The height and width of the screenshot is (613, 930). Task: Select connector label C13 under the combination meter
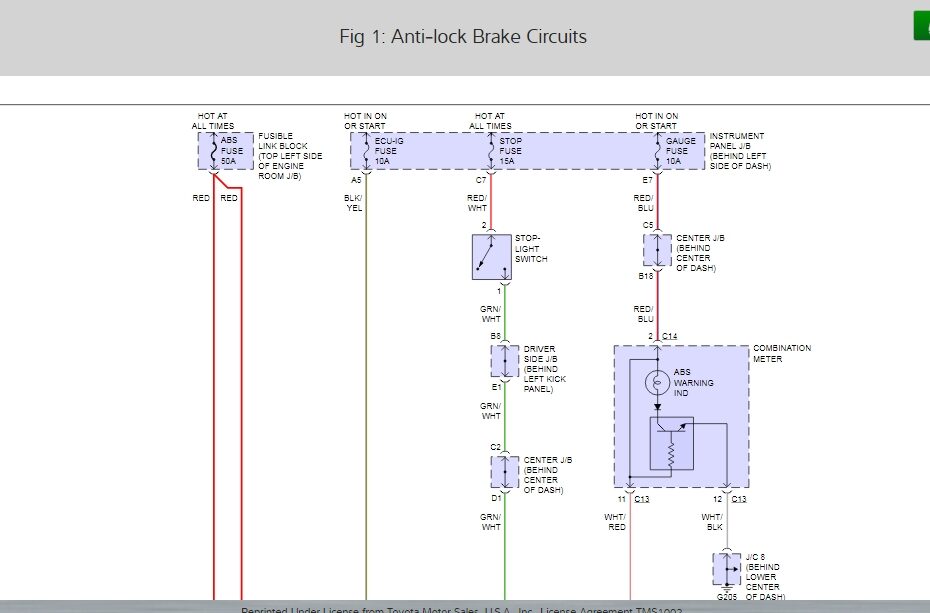coord(639,497)
